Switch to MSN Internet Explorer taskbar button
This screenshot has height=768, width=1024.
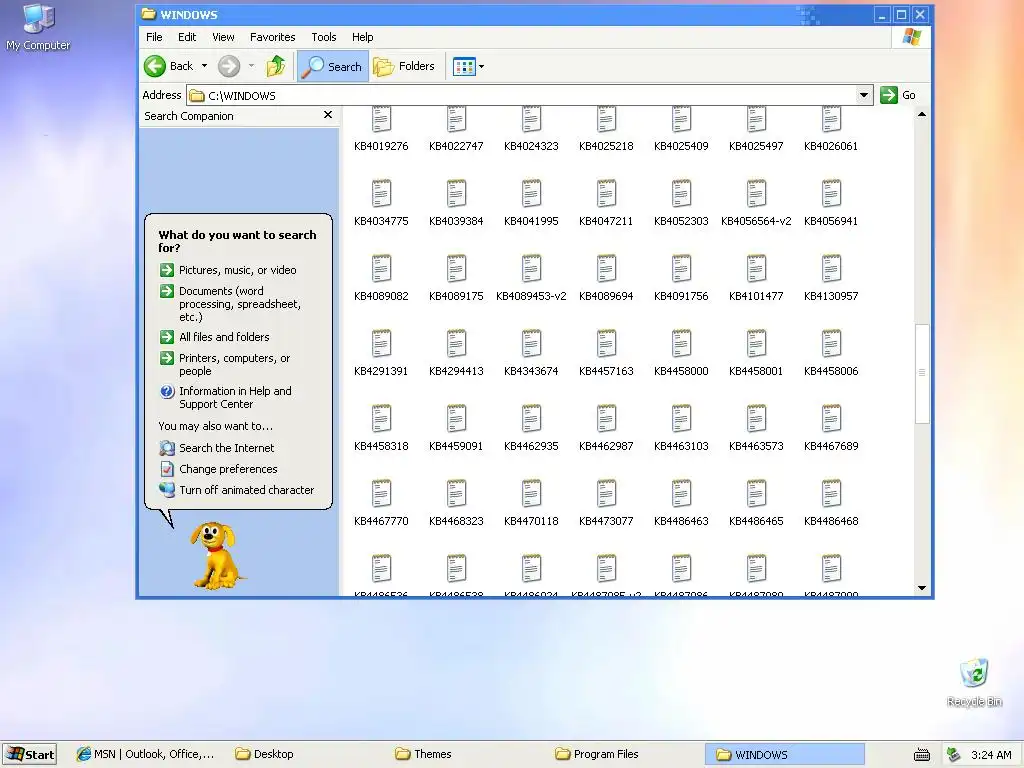[x=145, y=754]
